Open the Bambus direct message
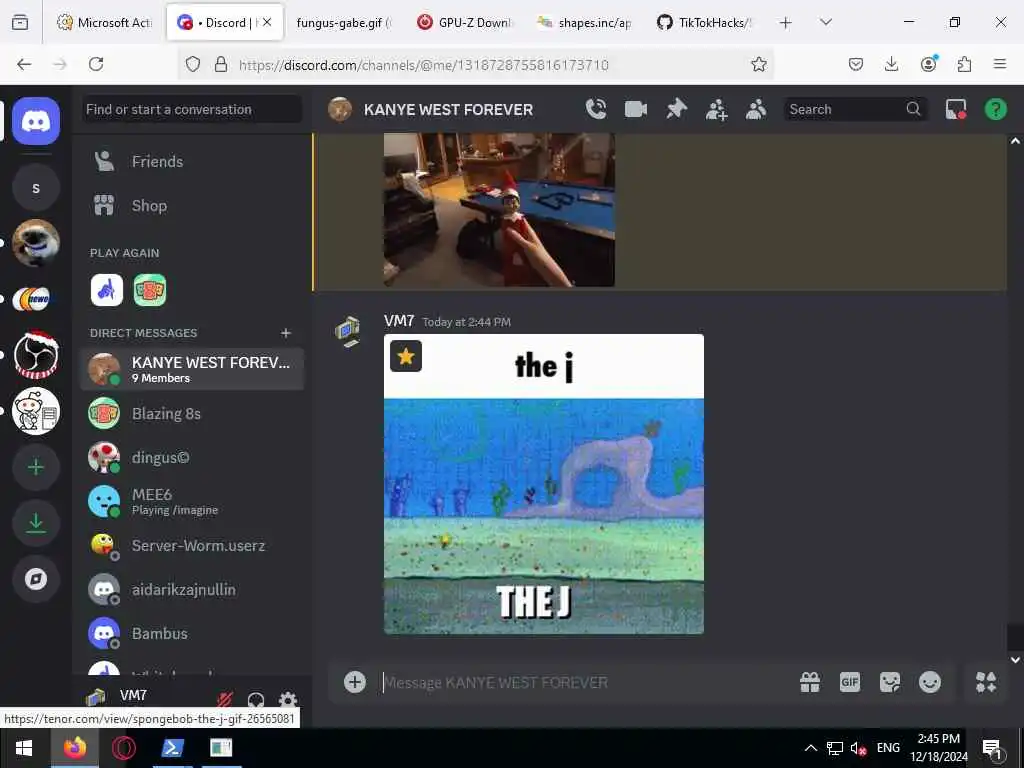1024x768 pixels. click(x=192, y=633)
